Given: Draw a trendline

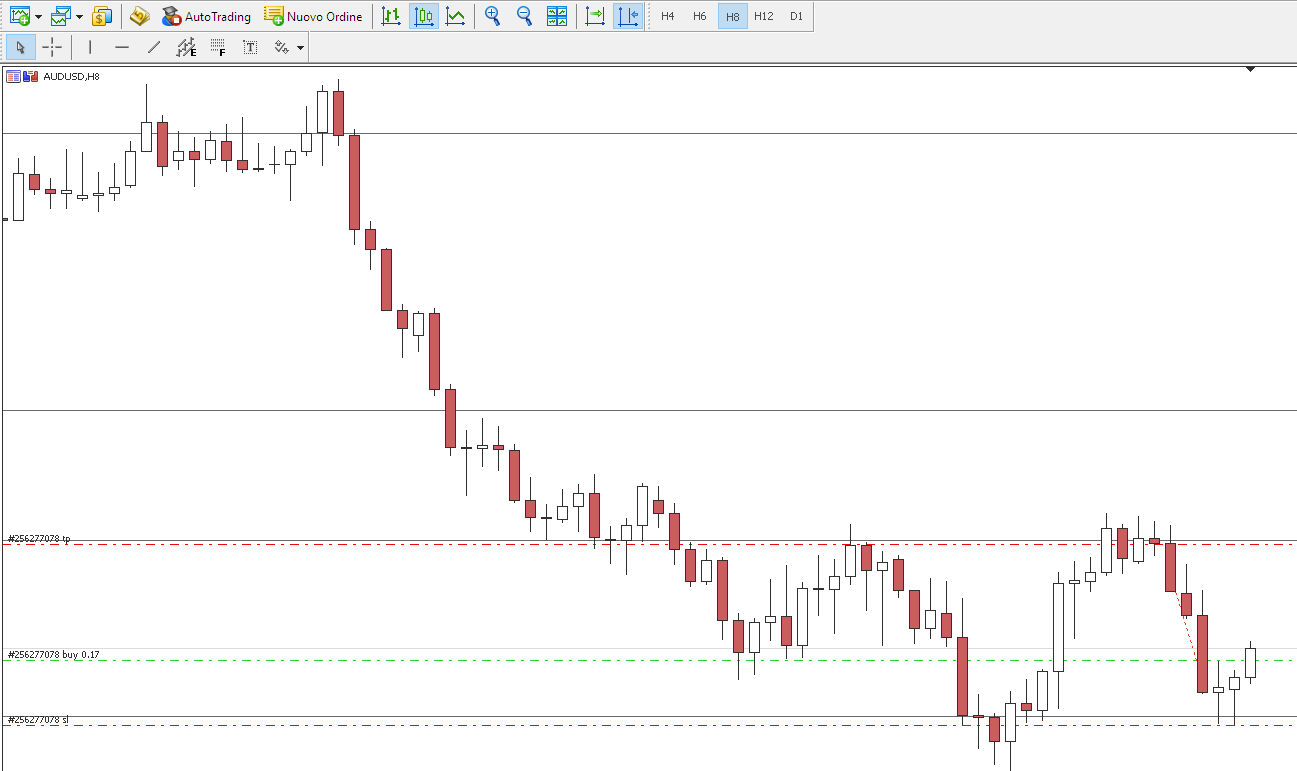Looking at the screenshot, I should coord(154,47).
